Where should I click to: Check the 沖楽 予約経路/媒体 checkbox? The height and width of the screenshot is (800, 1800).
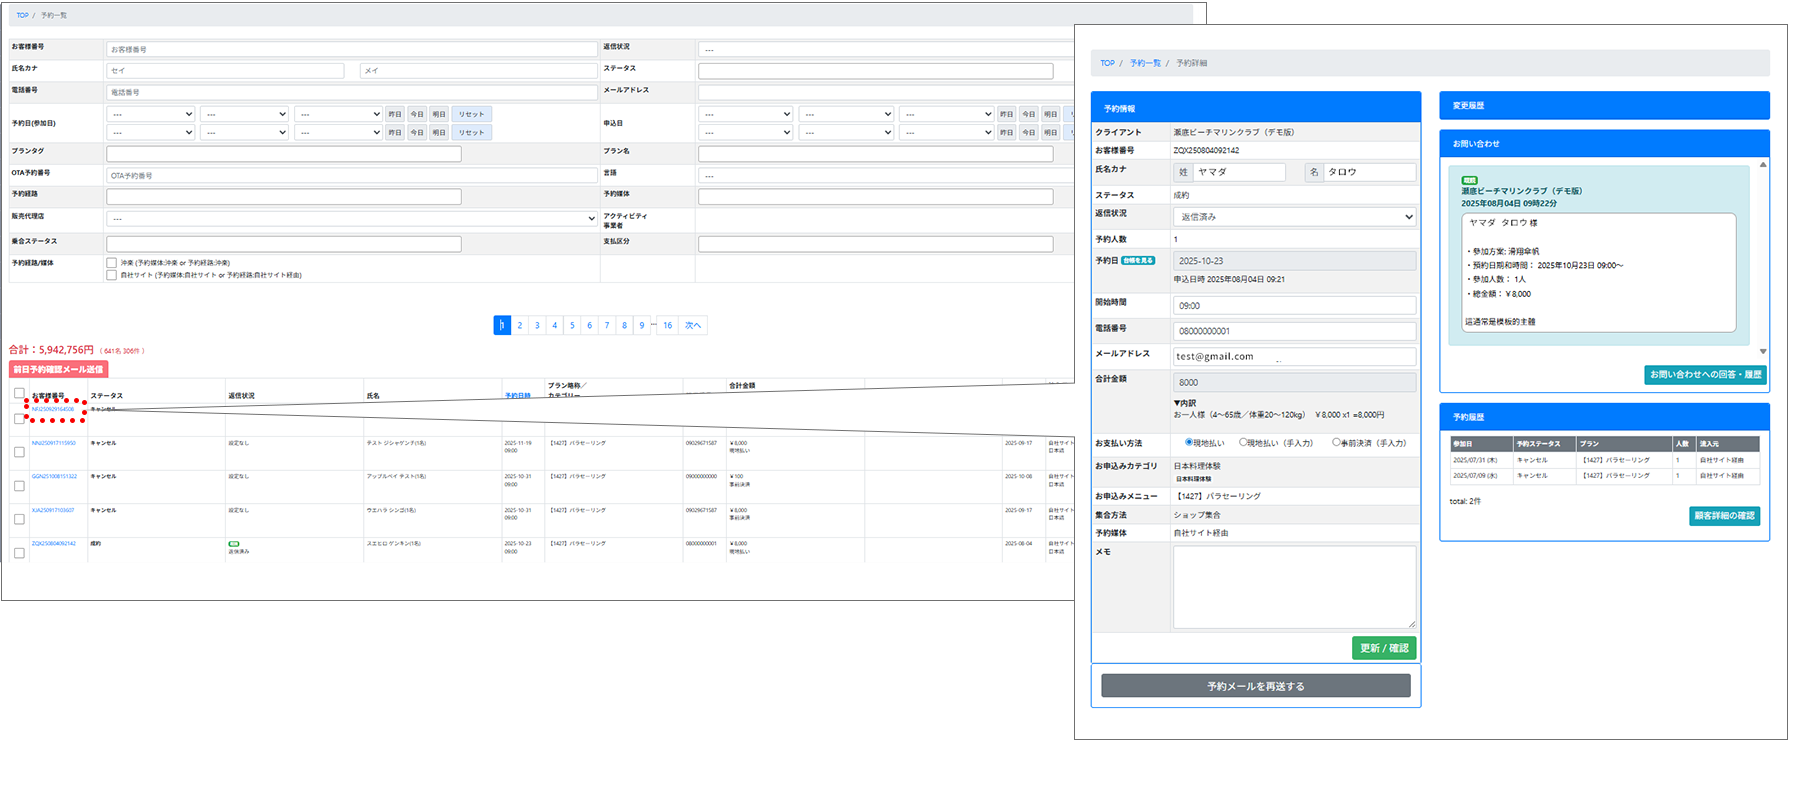pyautogui.click(x=112, y=263)
